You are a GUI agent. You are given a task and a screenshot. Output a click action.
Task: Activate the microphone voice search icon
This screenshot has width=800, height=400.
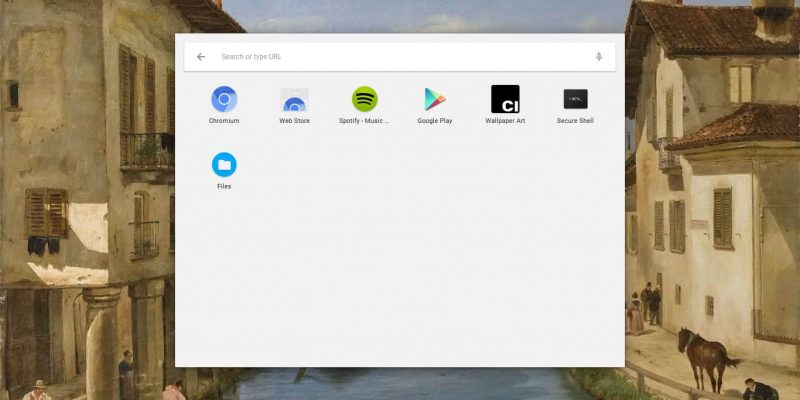599,57
